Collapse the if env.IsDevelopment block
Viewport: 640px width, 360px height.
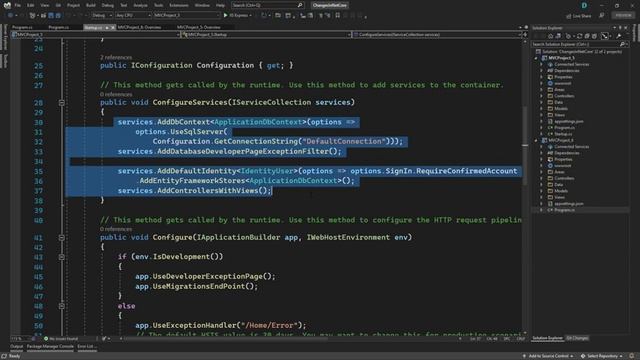coord(62,257)
